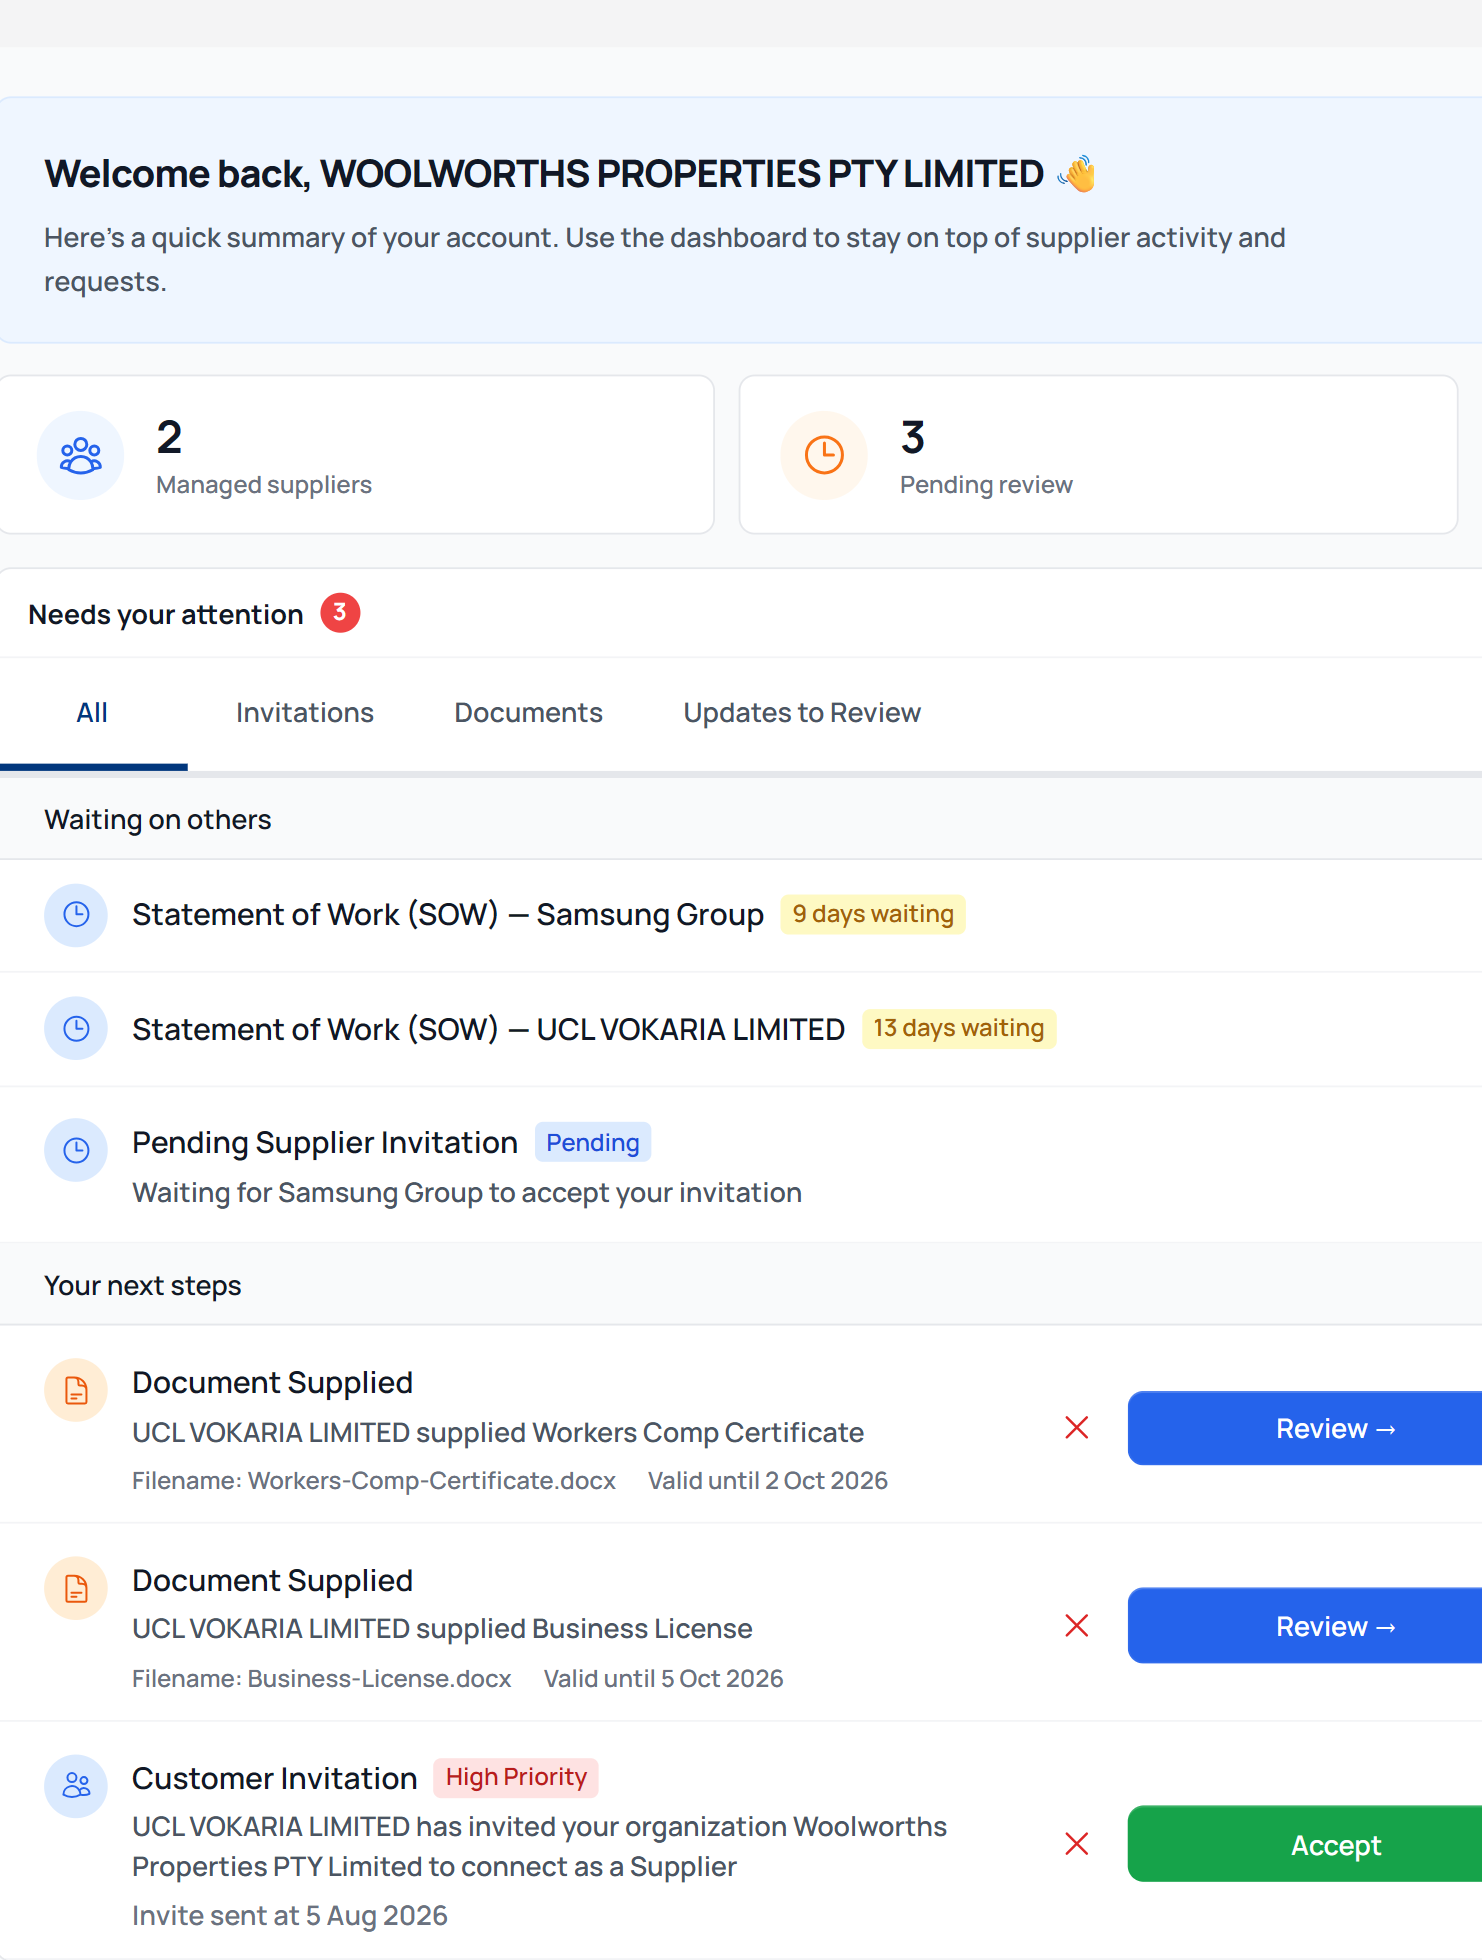
Task: Review the Business License document
Action: pyautogui.click(x=1305, y=1626)
